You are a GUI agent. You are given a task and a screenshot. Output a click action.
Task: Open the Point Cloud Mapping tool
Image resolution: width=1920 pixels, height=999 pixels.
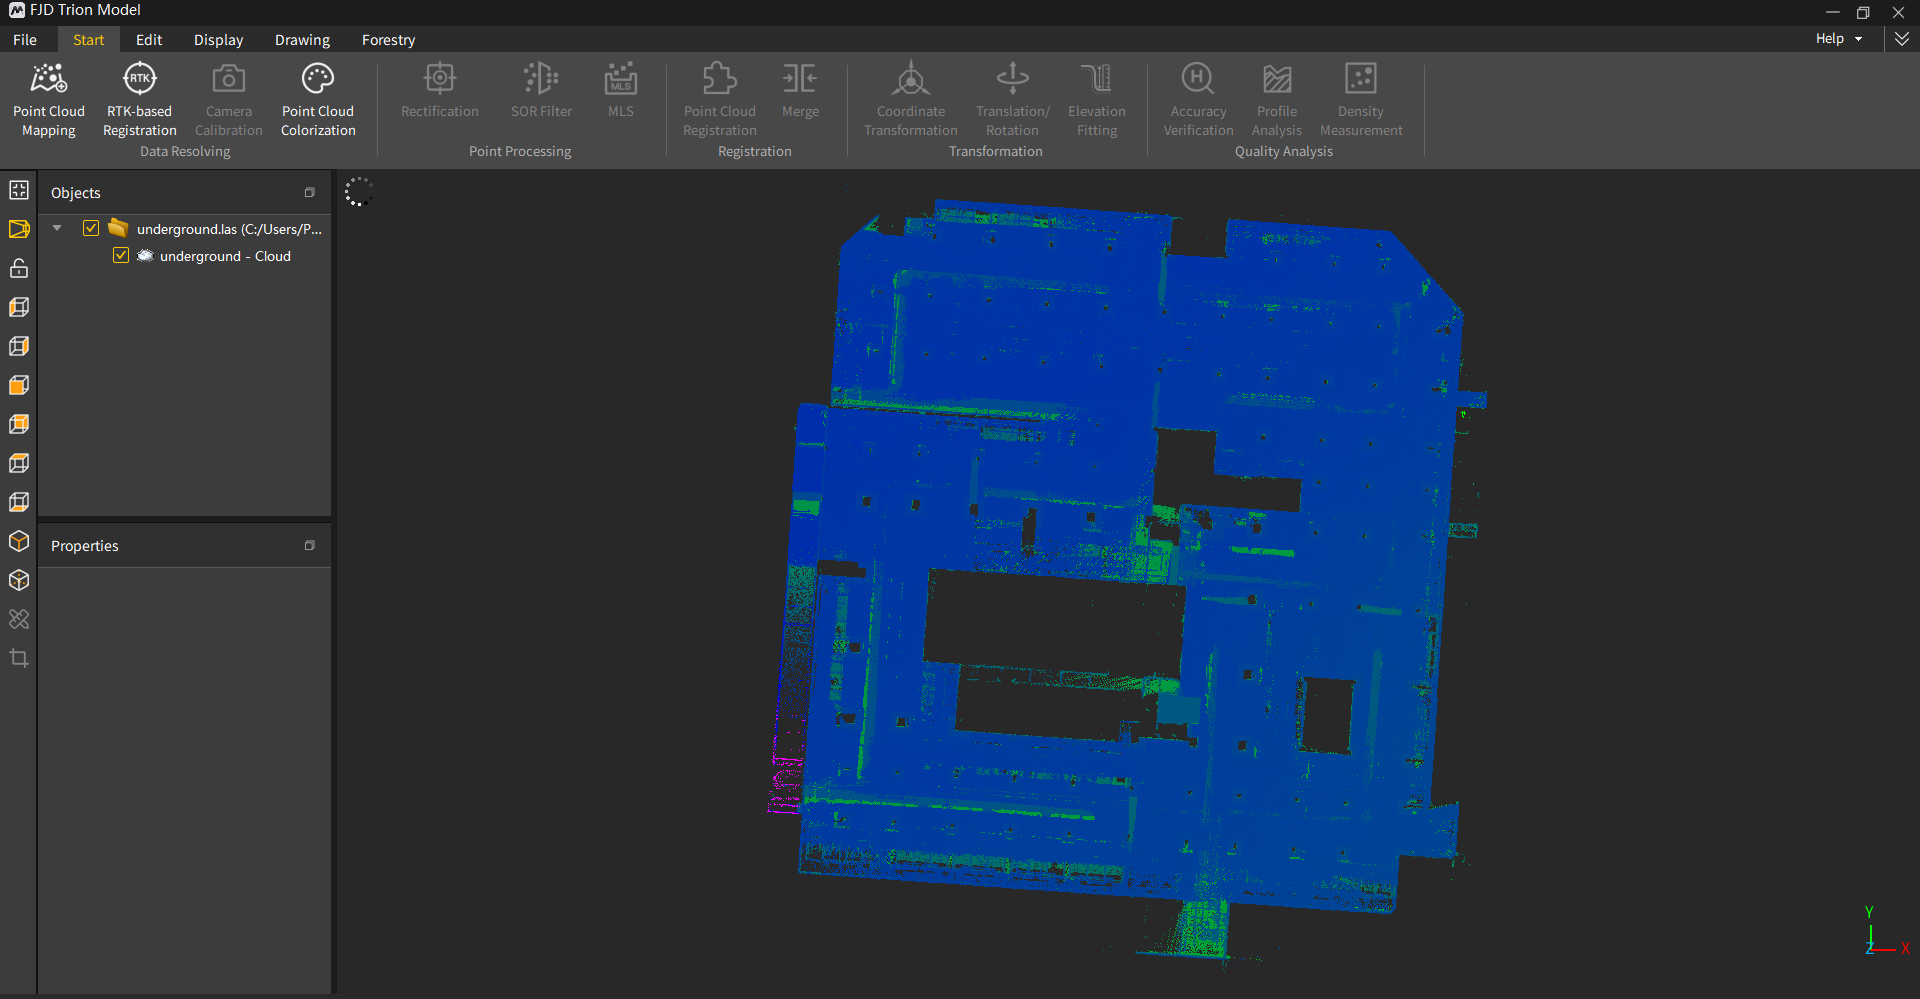coord(48,100)
